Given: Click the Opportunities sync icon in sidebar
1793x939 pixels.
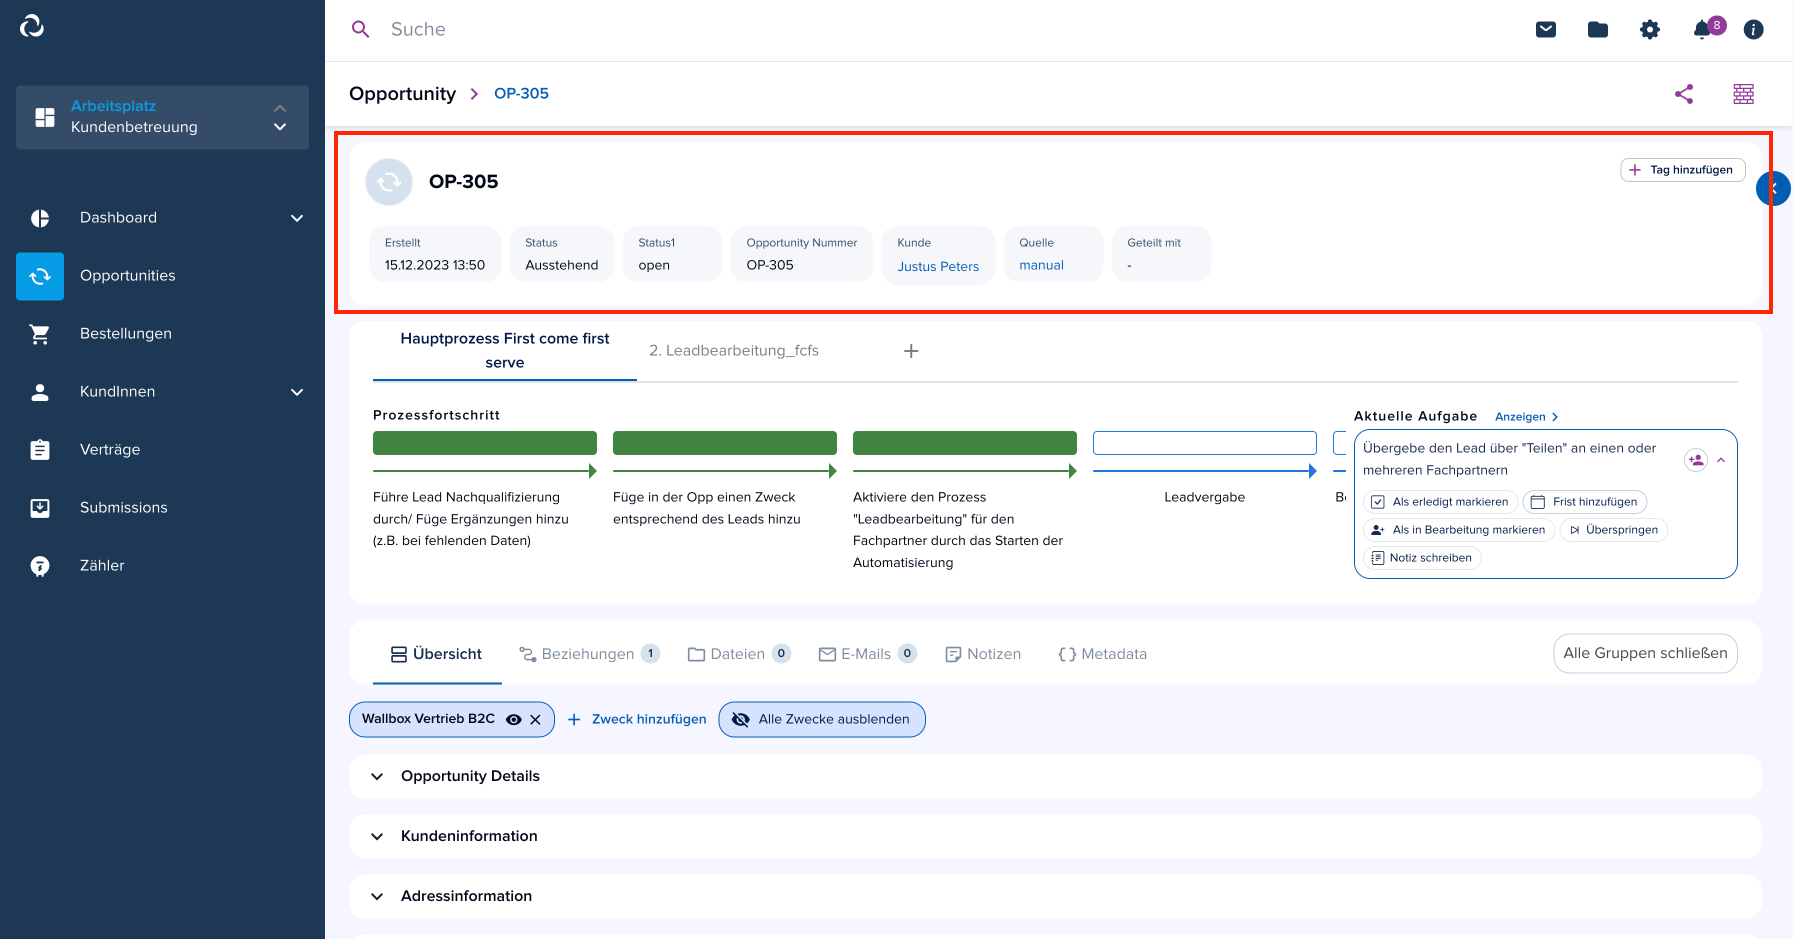Looking at the screenshot, I should point(40,276).
